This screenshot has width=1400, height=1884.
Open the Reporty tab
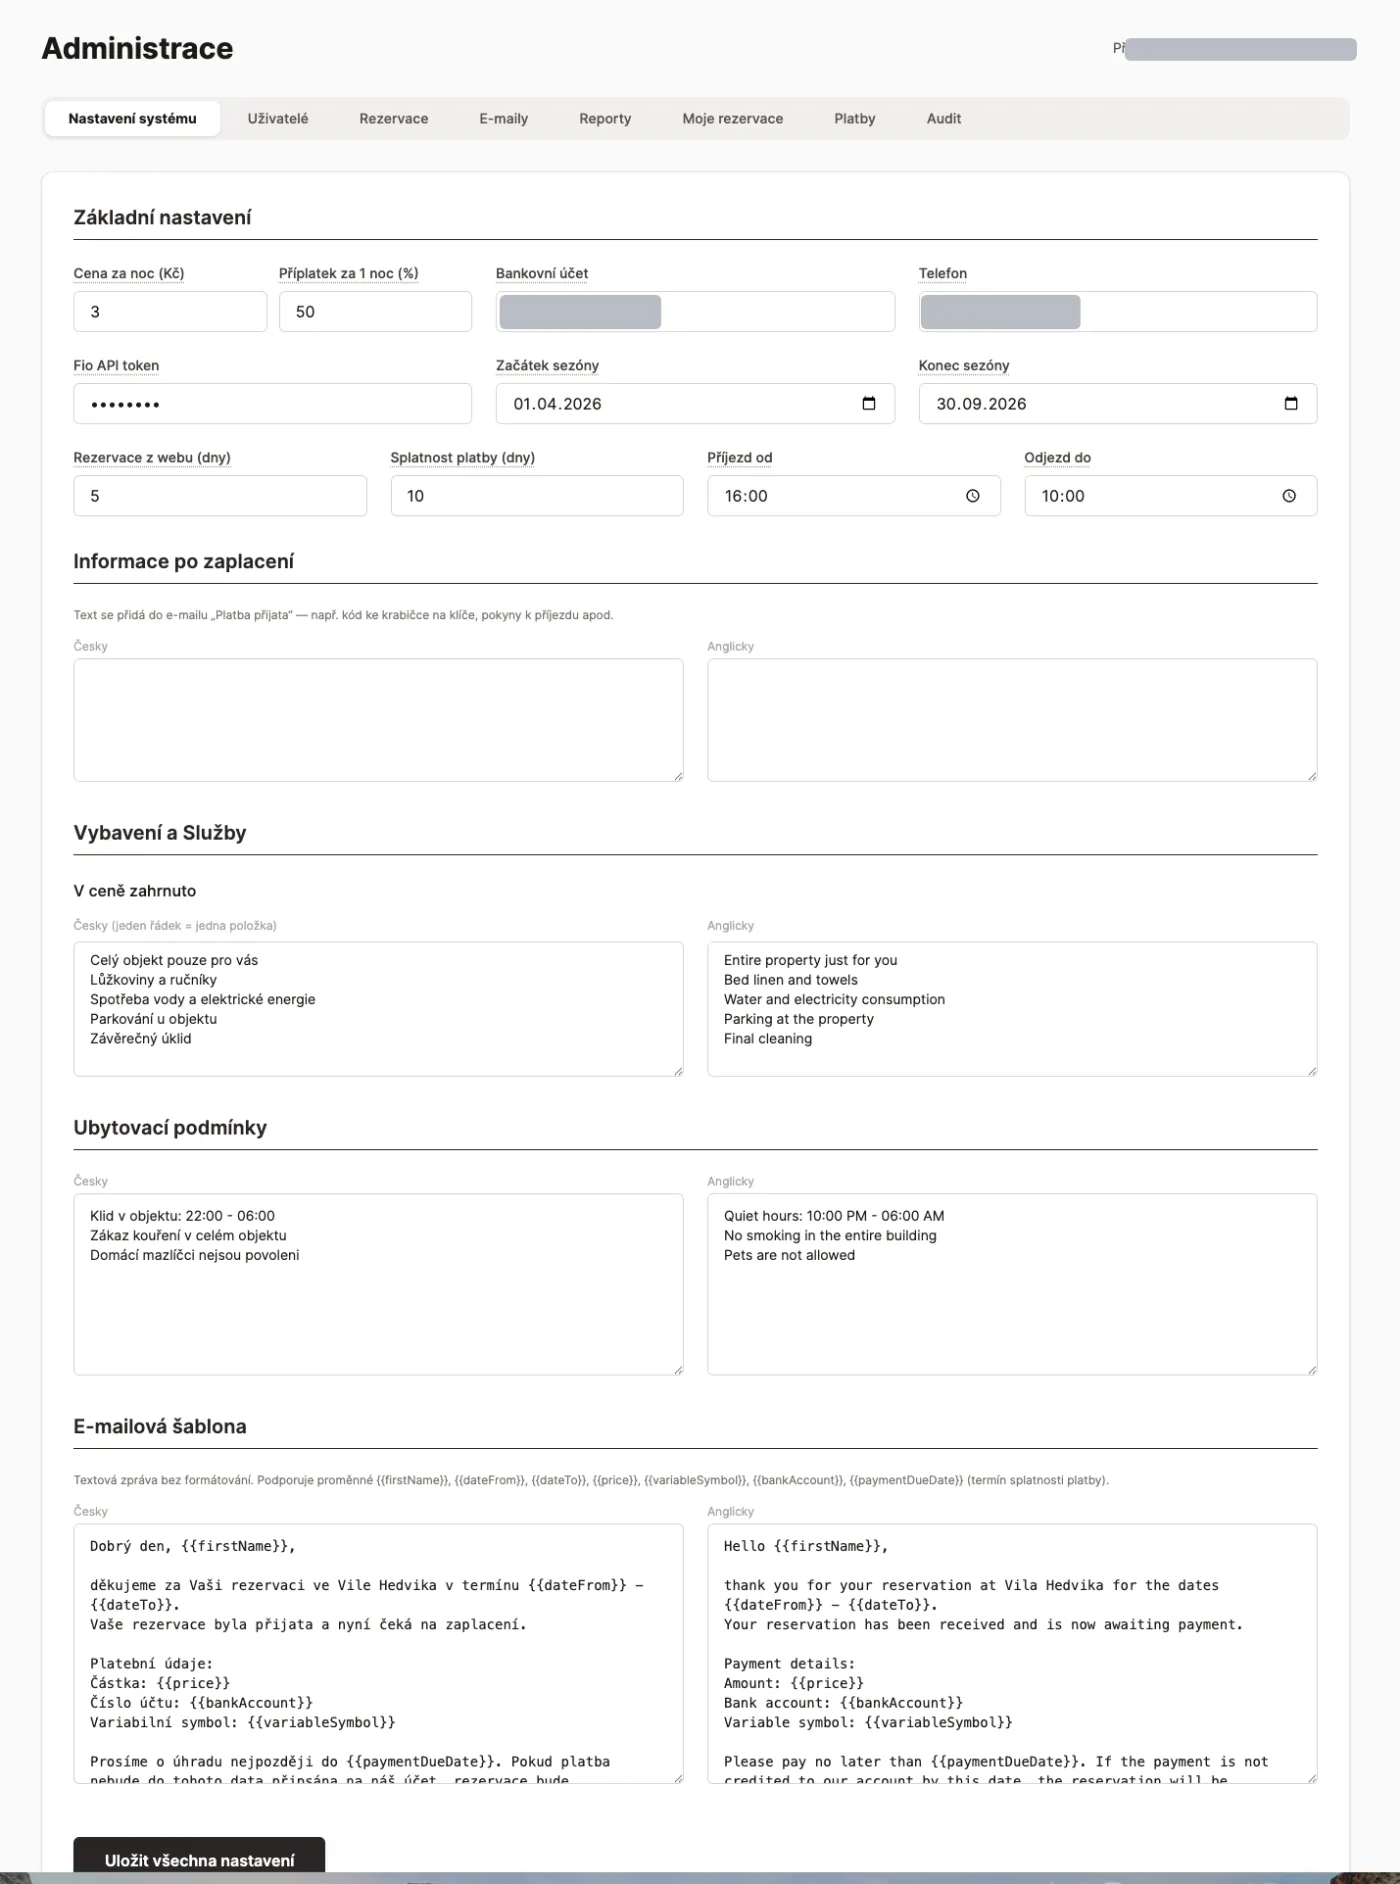pos(605,118)
